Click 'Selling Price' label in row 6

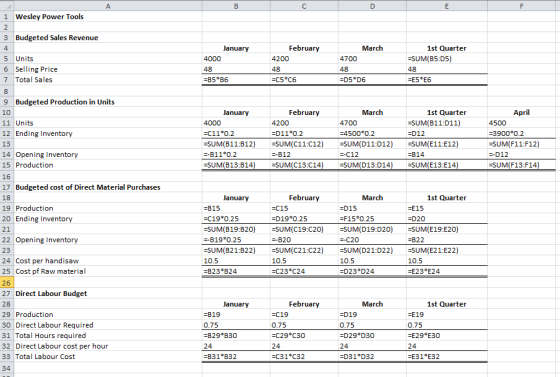point(36,69)
